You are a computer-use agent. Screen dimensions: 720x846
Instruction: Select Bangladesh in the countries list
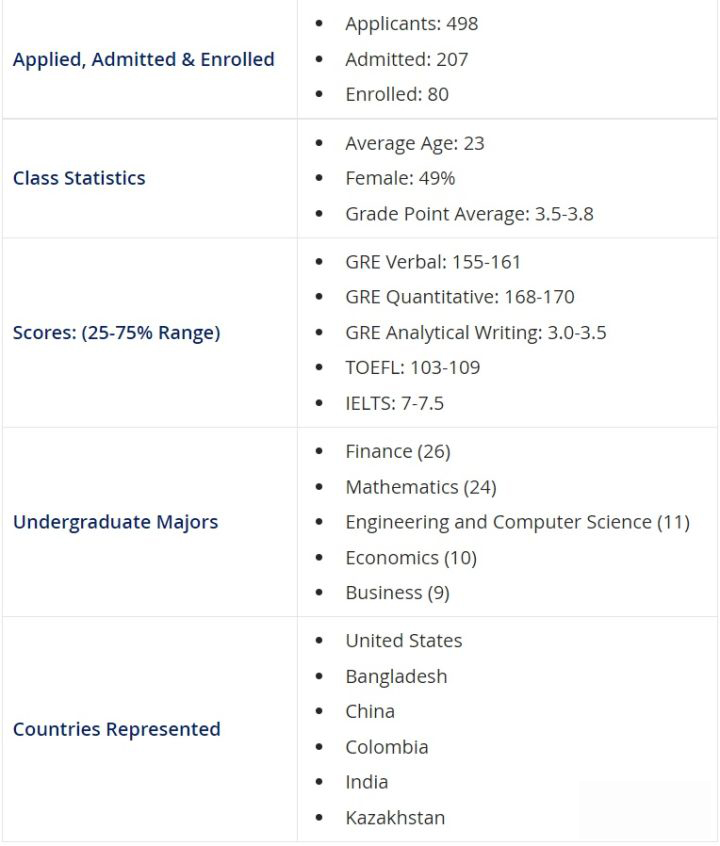[396, 676]
